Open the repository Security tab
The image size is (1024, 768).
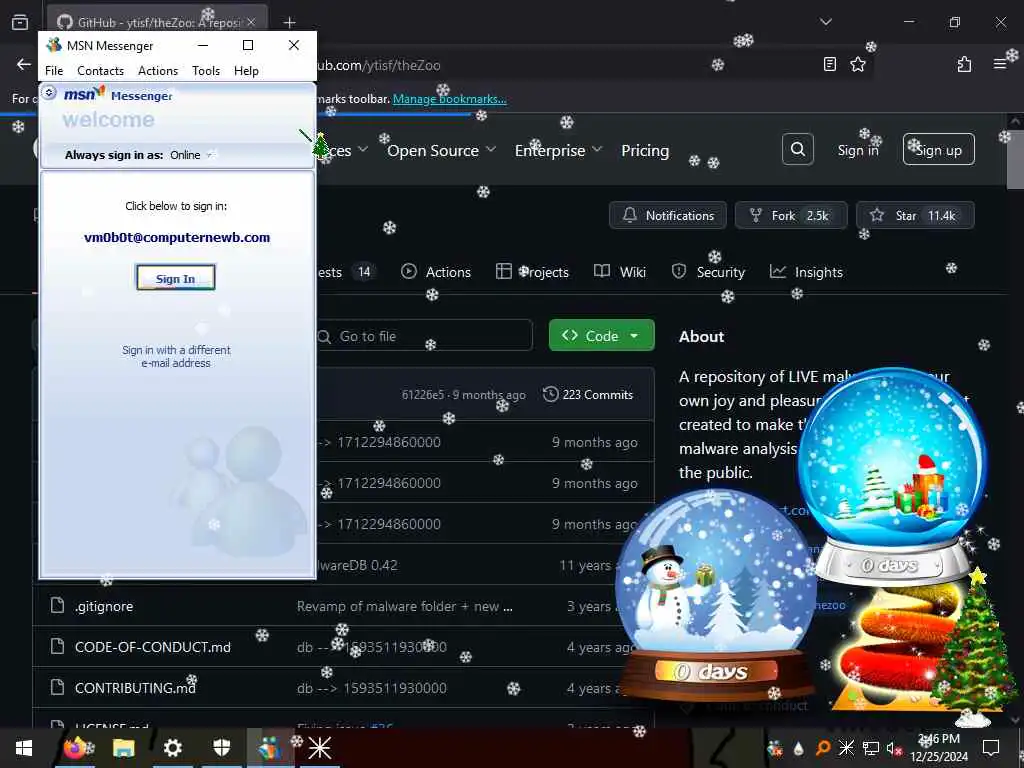pos(708,272)
